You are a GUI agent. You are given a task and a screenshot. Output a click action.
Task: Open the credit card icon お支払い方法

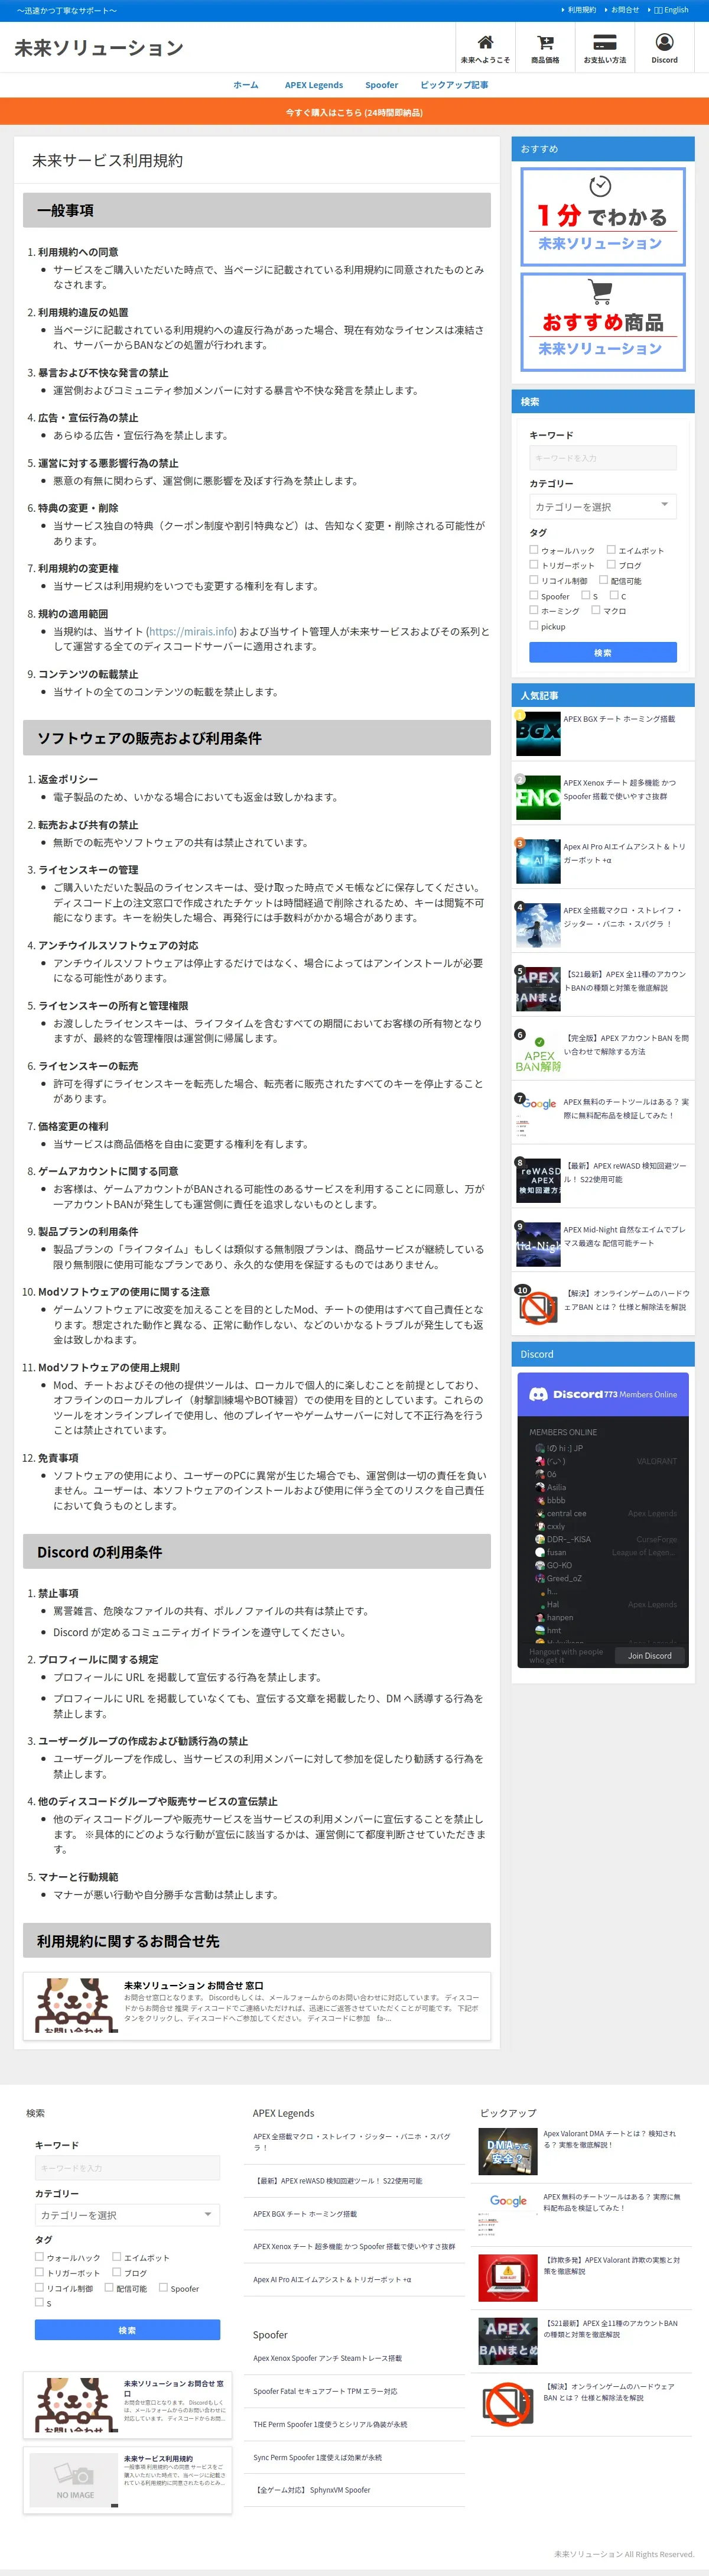point(605,43)
